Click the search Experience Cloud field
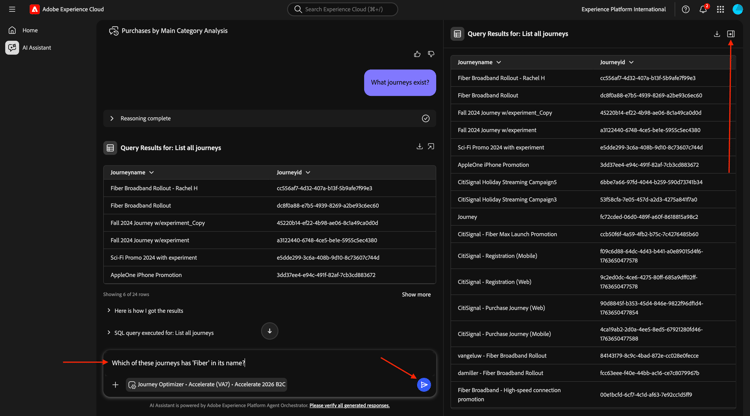 [342, 9]
